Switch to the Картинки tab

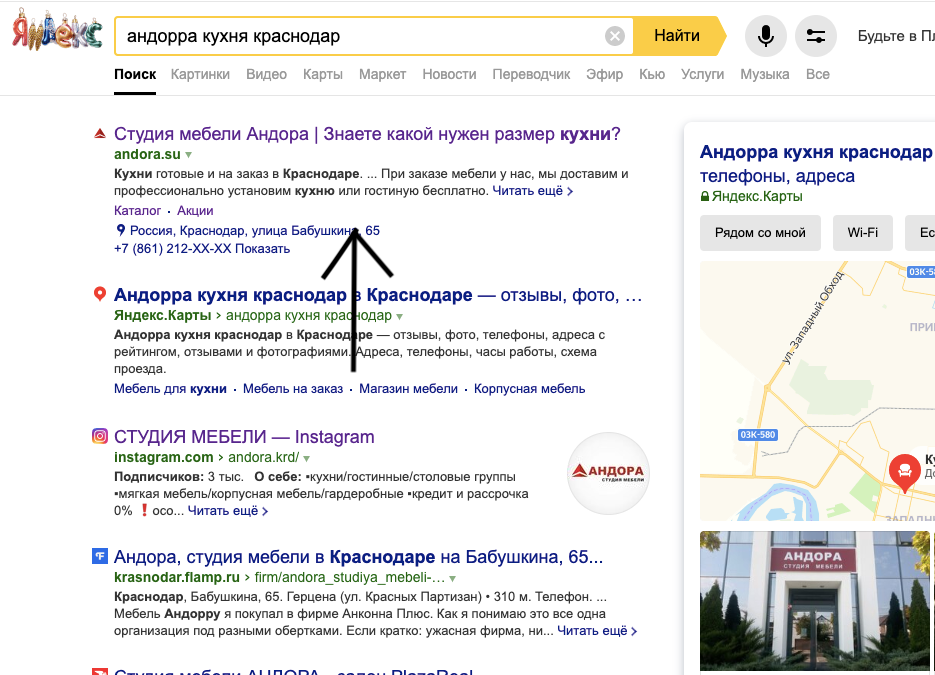pos(199,74)
